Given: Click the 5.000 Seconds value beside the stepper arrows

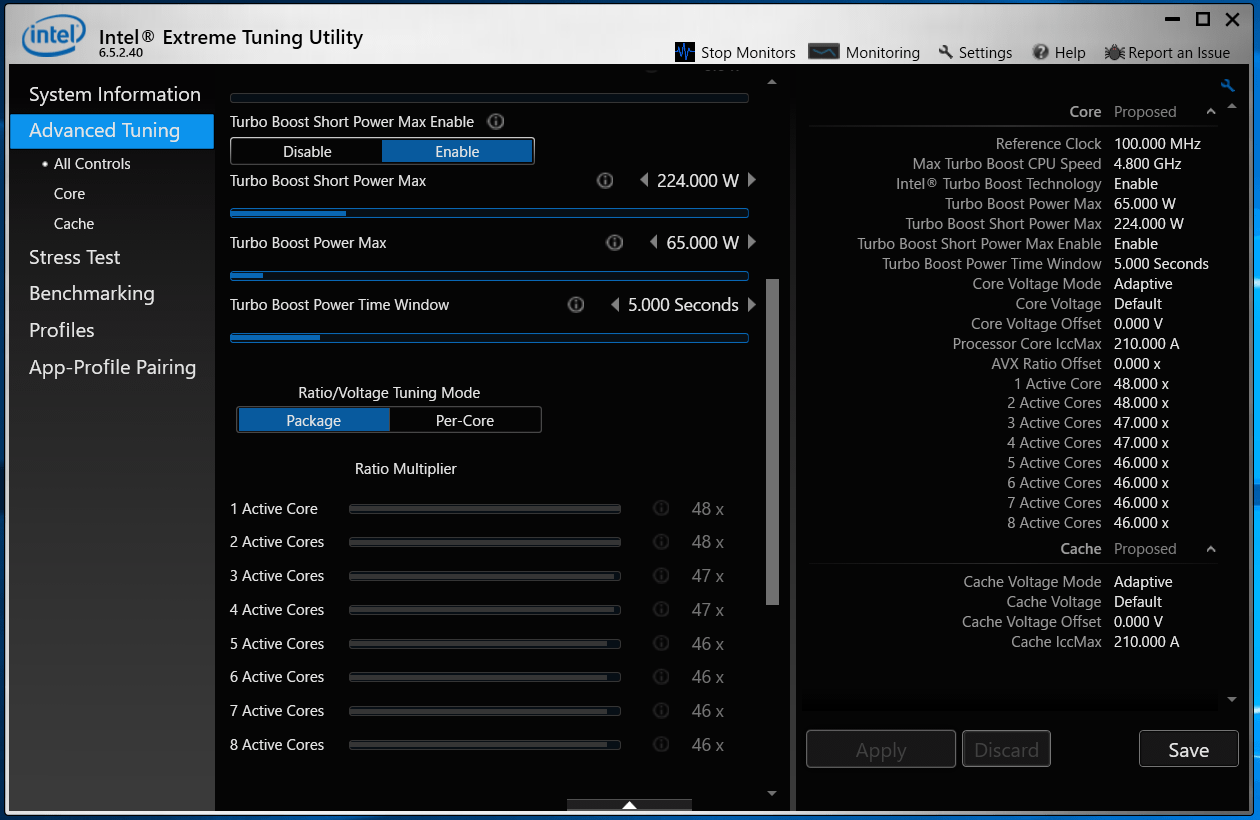Looking at the screenshot, I should click(x=683, y=305).
